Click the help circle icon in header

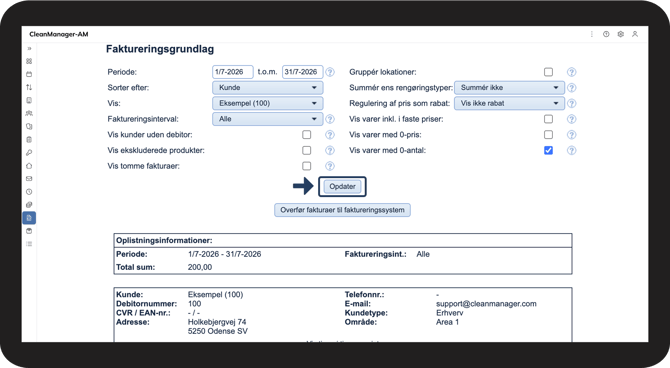[606, 34]
